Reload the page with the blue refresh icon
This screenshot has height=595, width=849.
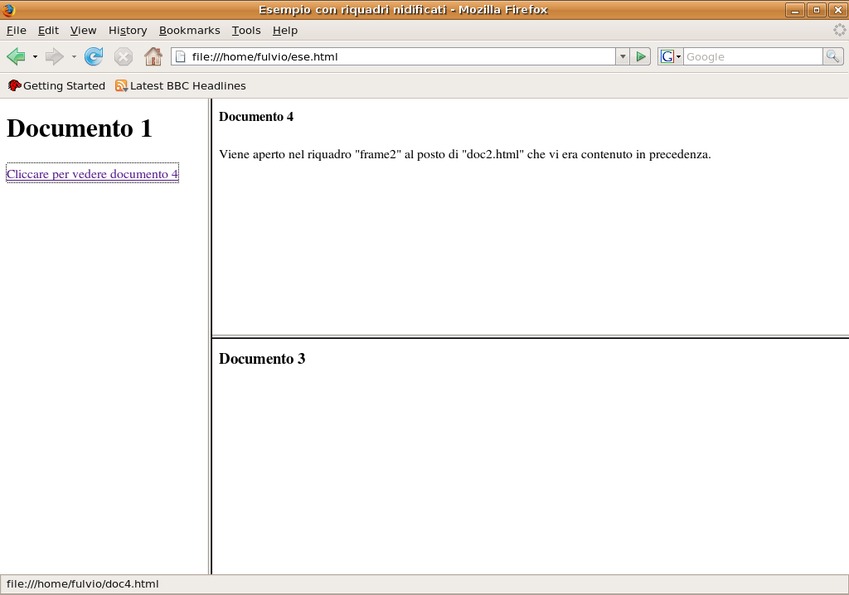point(94,56)
